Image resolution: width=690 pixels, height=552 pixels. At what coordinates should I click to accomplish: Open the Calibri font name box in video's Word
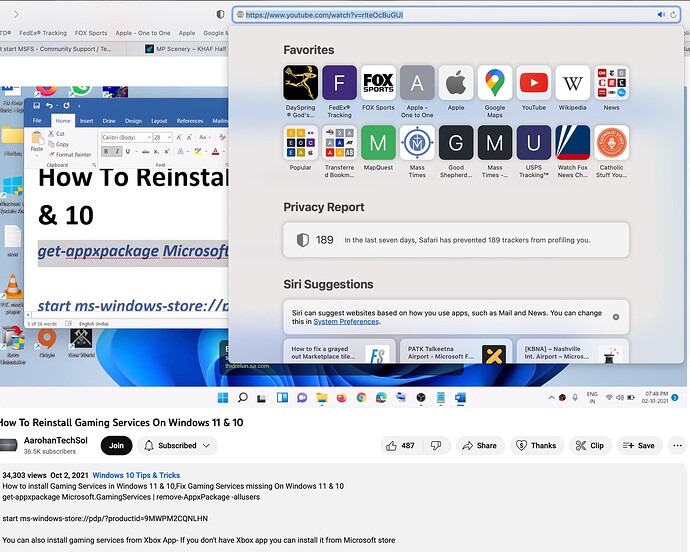(126, 137)
